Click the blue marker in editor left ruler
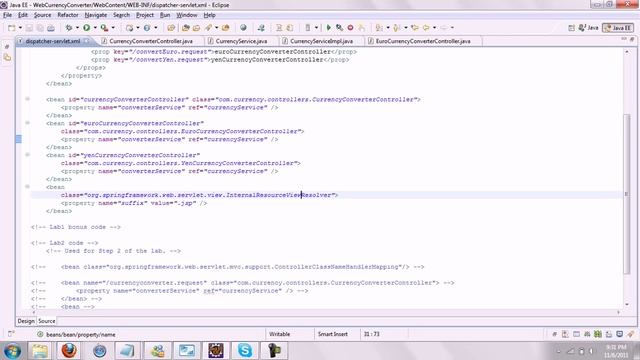 point(19,139)
